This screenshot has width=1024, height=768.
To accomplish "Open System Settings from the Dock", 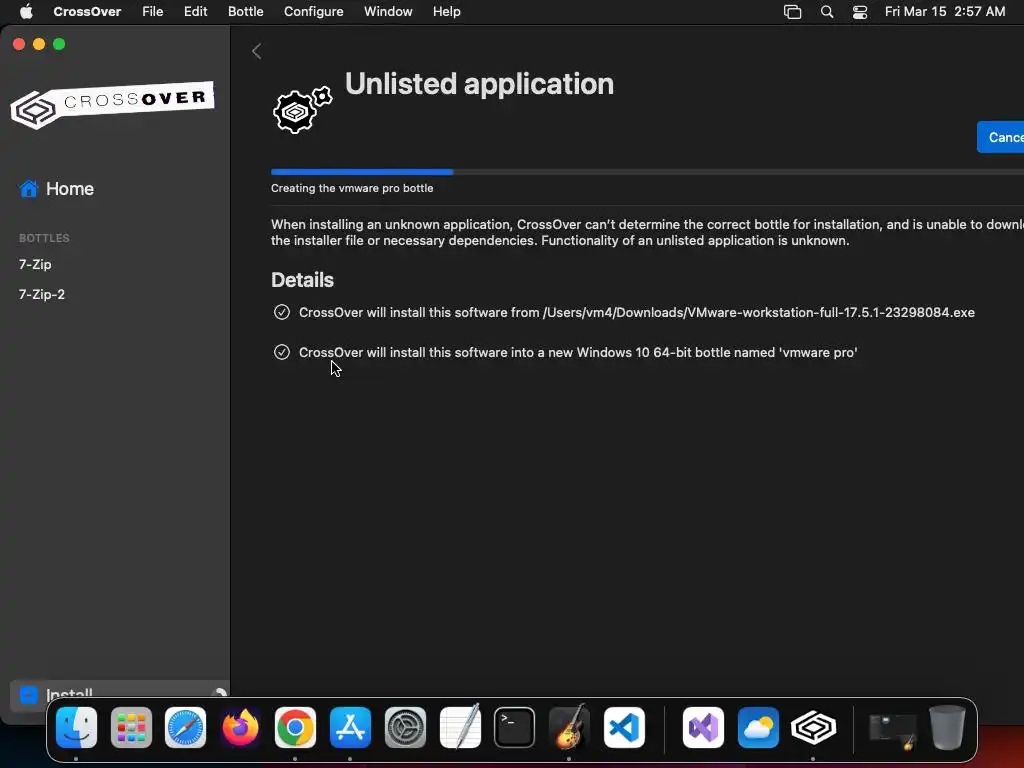I will [x=405, y=727].
